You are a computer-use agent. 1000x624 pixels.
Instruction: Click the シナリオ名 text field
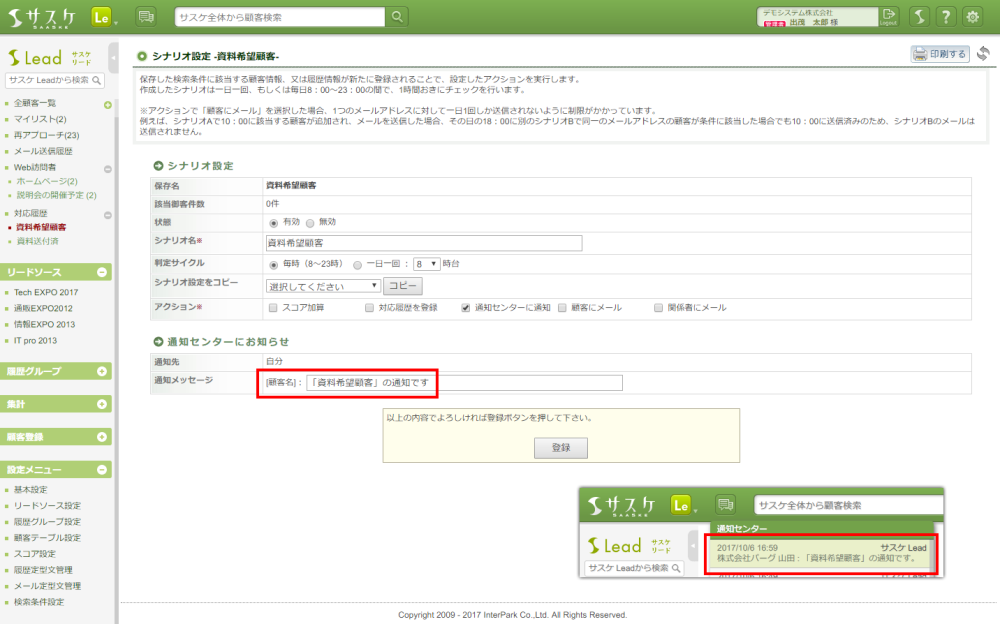tap(423, 242)
